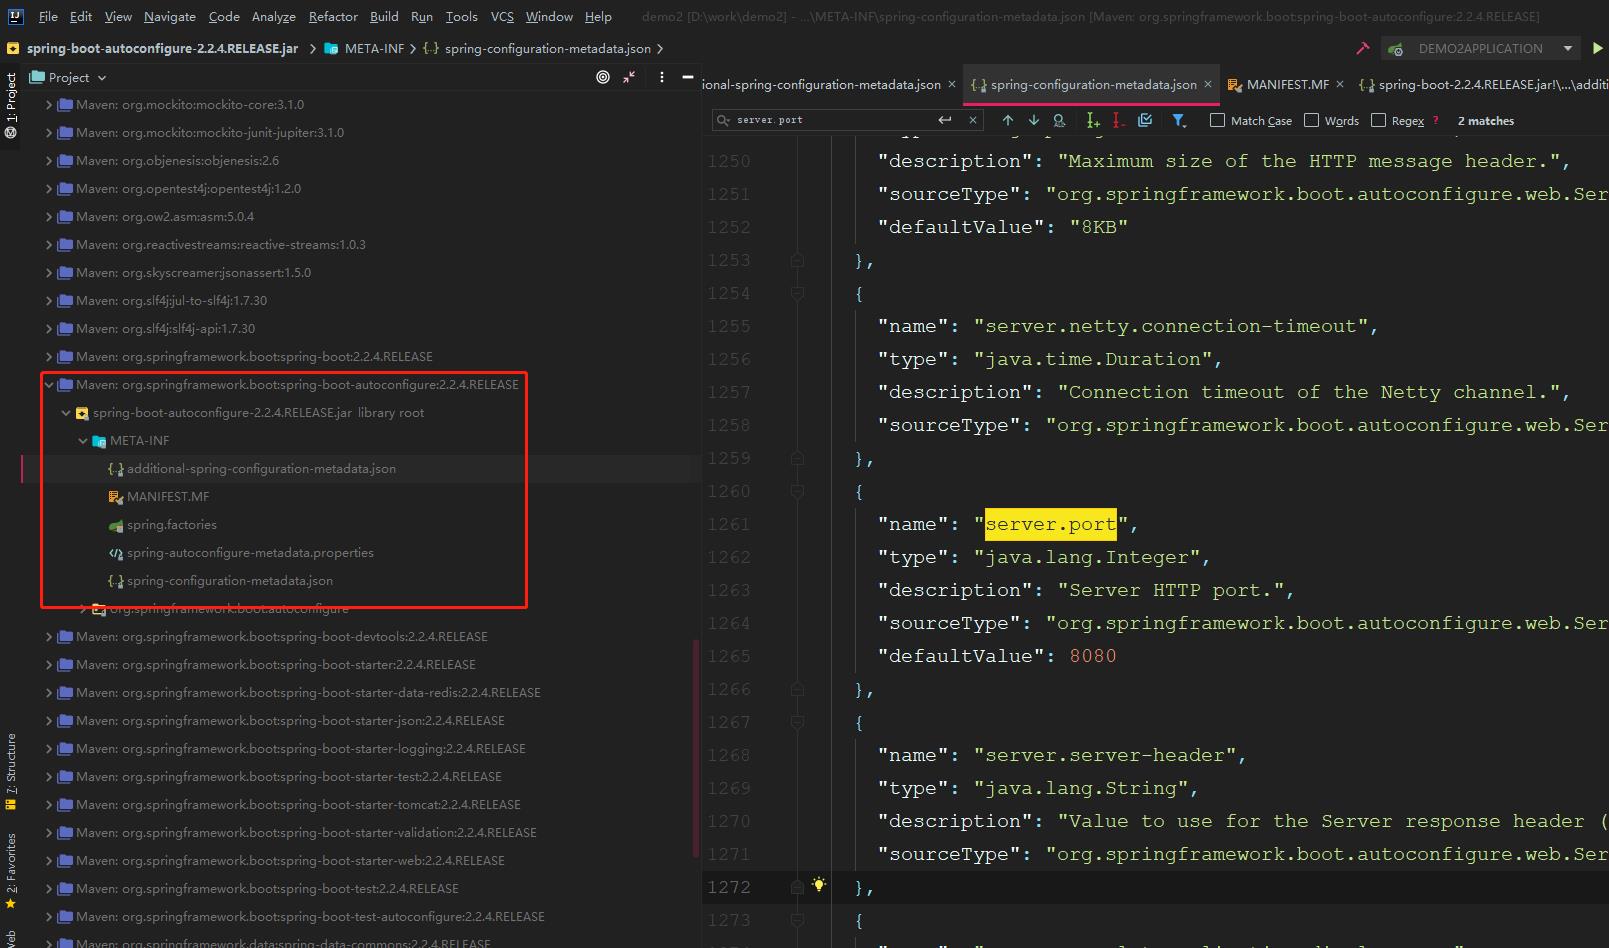The height and width of the screenshot is (948, 1609).
Task: Expand Maven spring-boot-devtools:2.2.4.RELEASE node
Action: click(49, 636)
